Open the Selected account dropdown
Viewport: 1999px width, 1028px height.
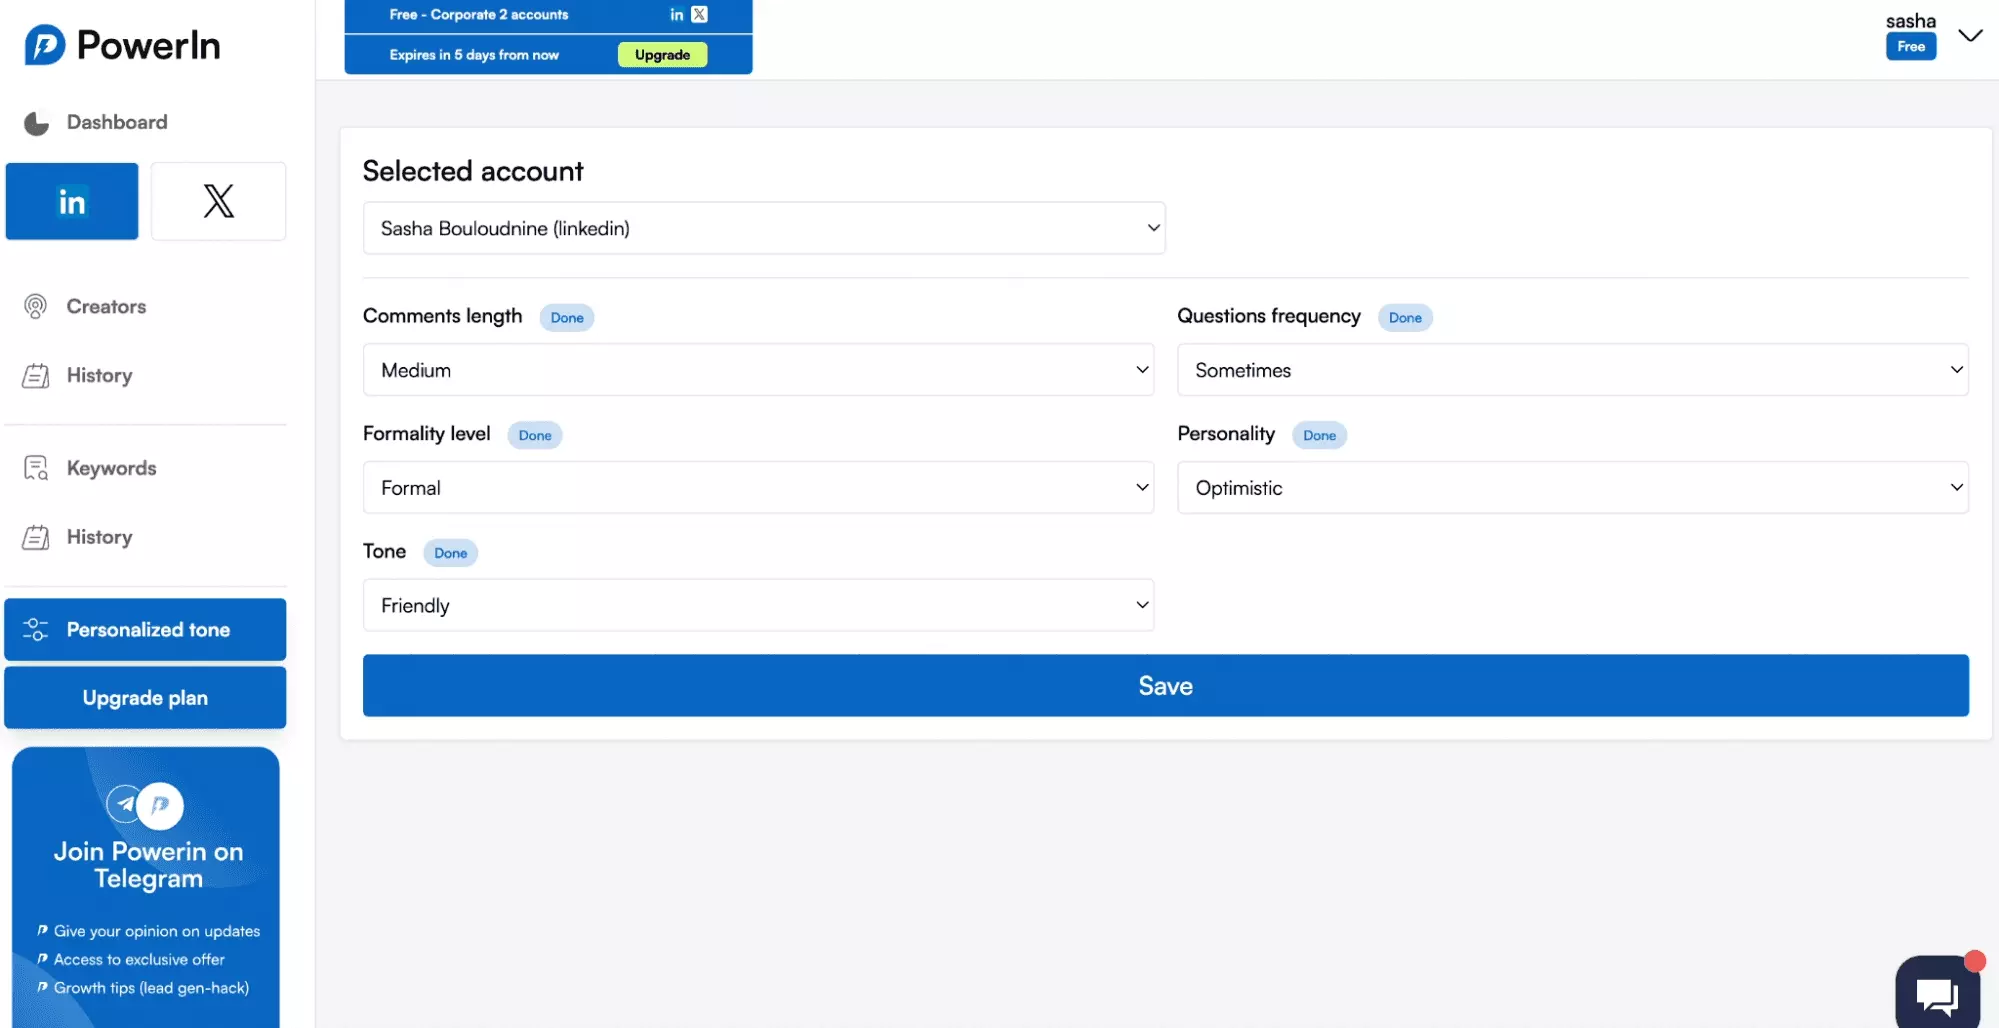763,228
